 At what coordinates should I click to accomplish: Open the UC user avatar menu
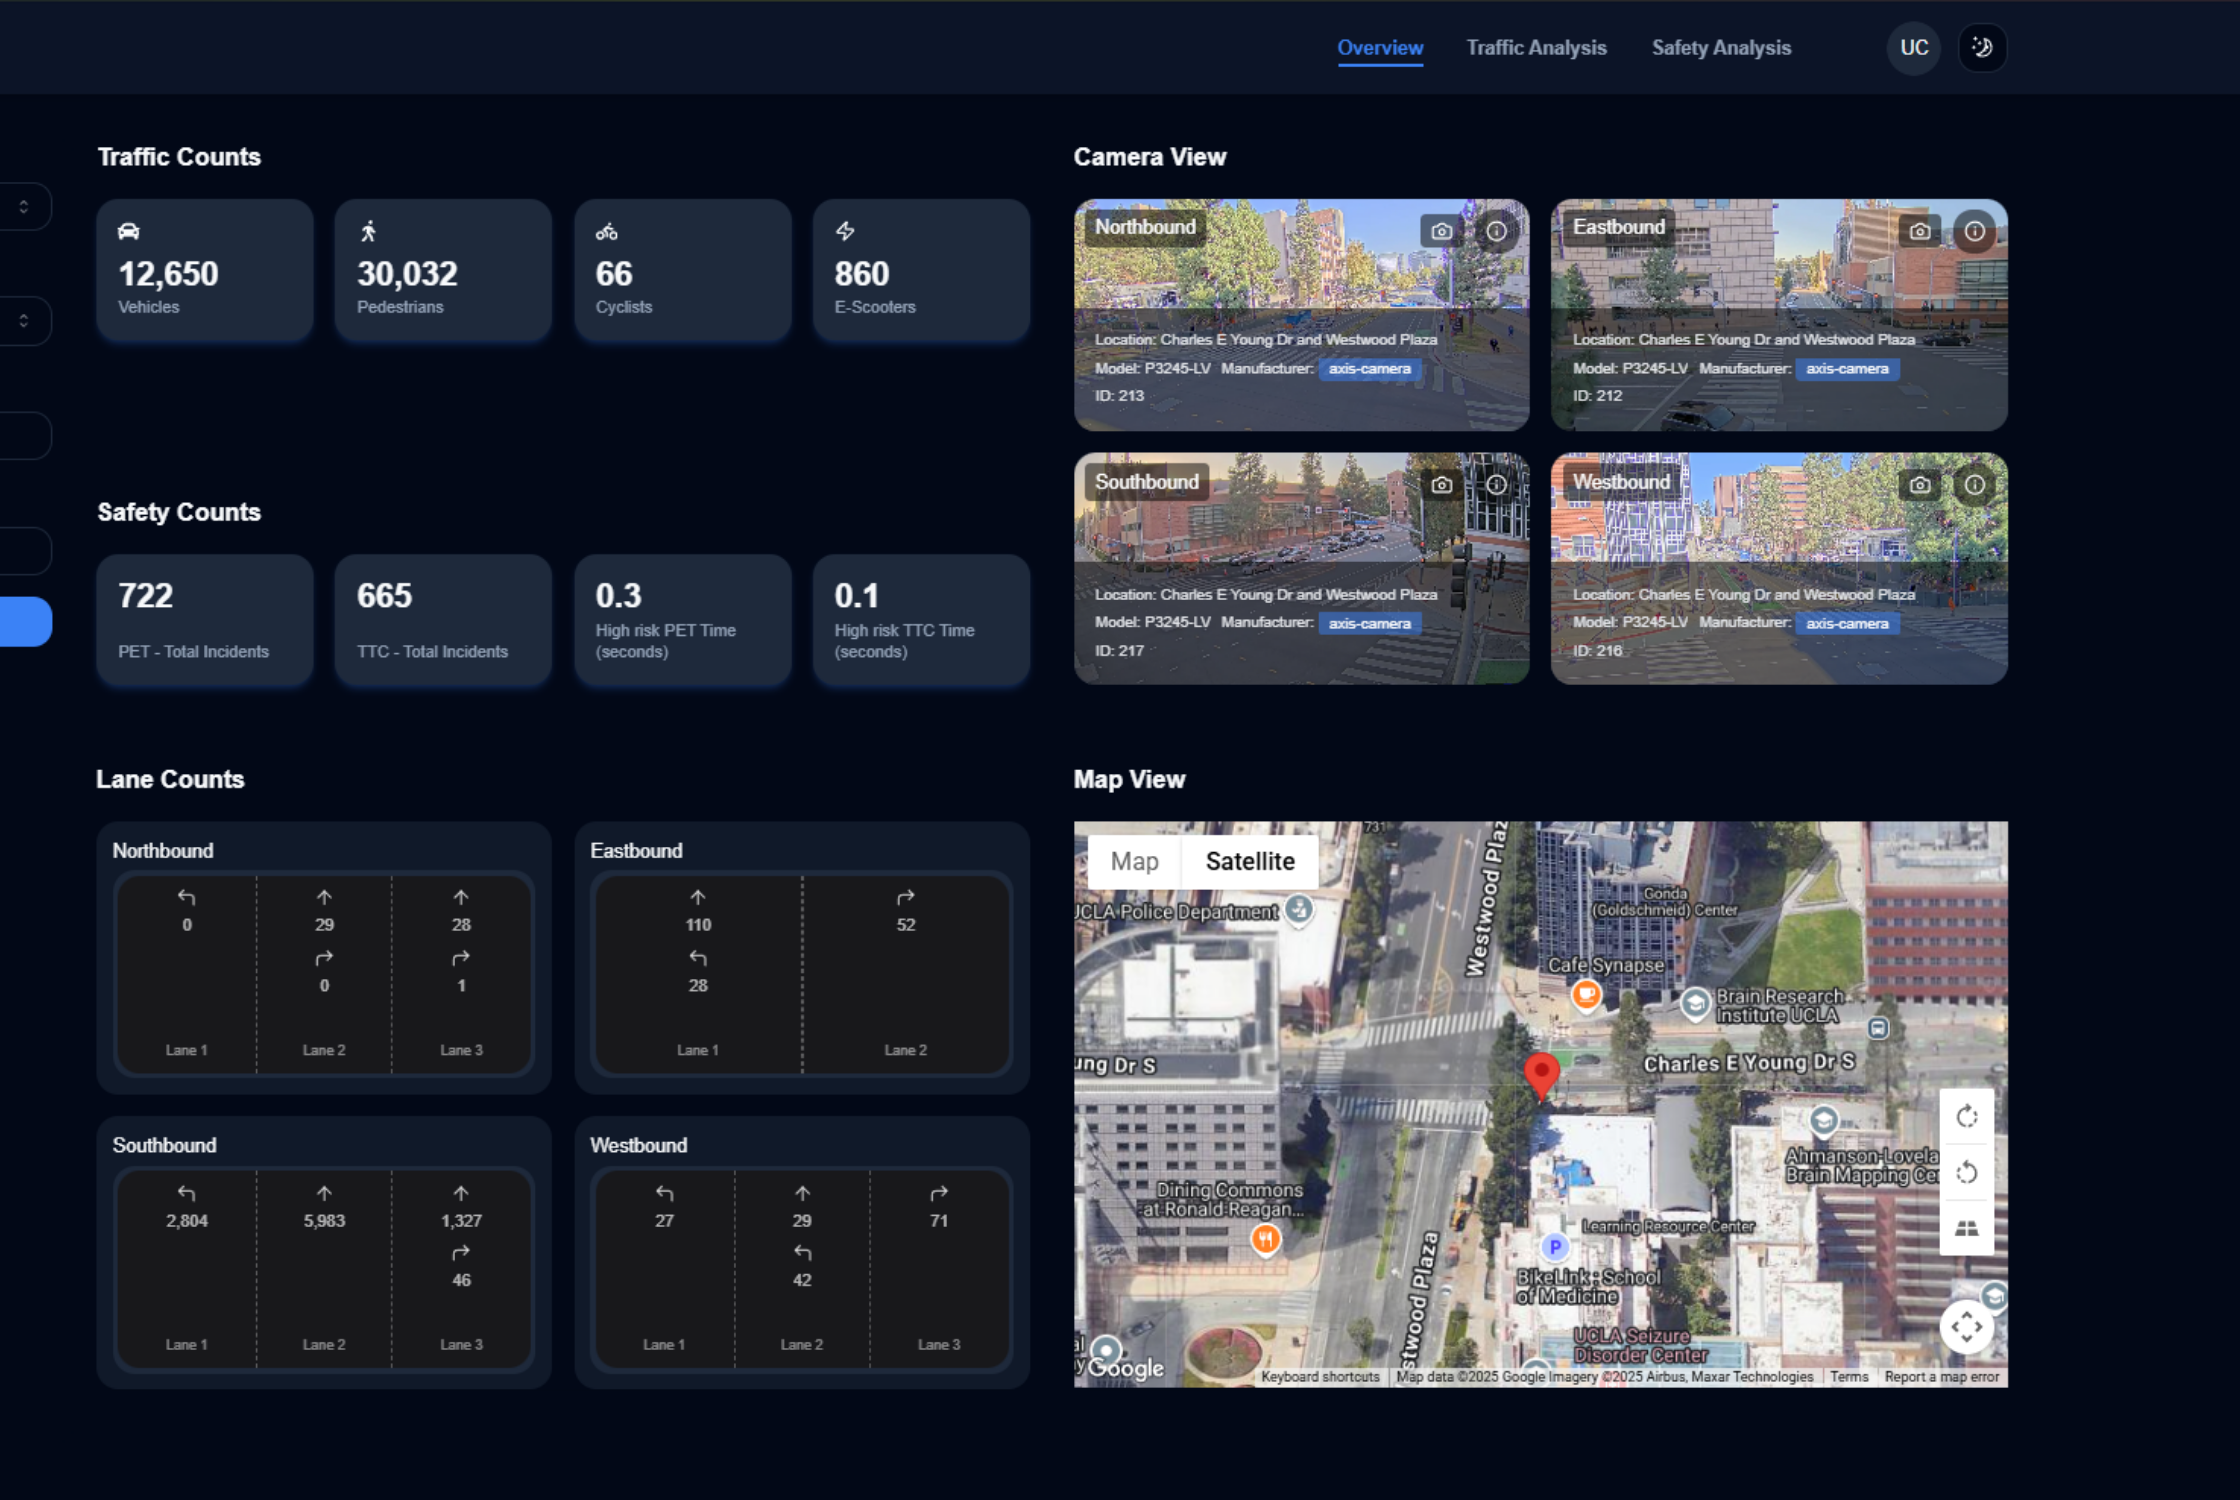click(x=1913, y=47)
